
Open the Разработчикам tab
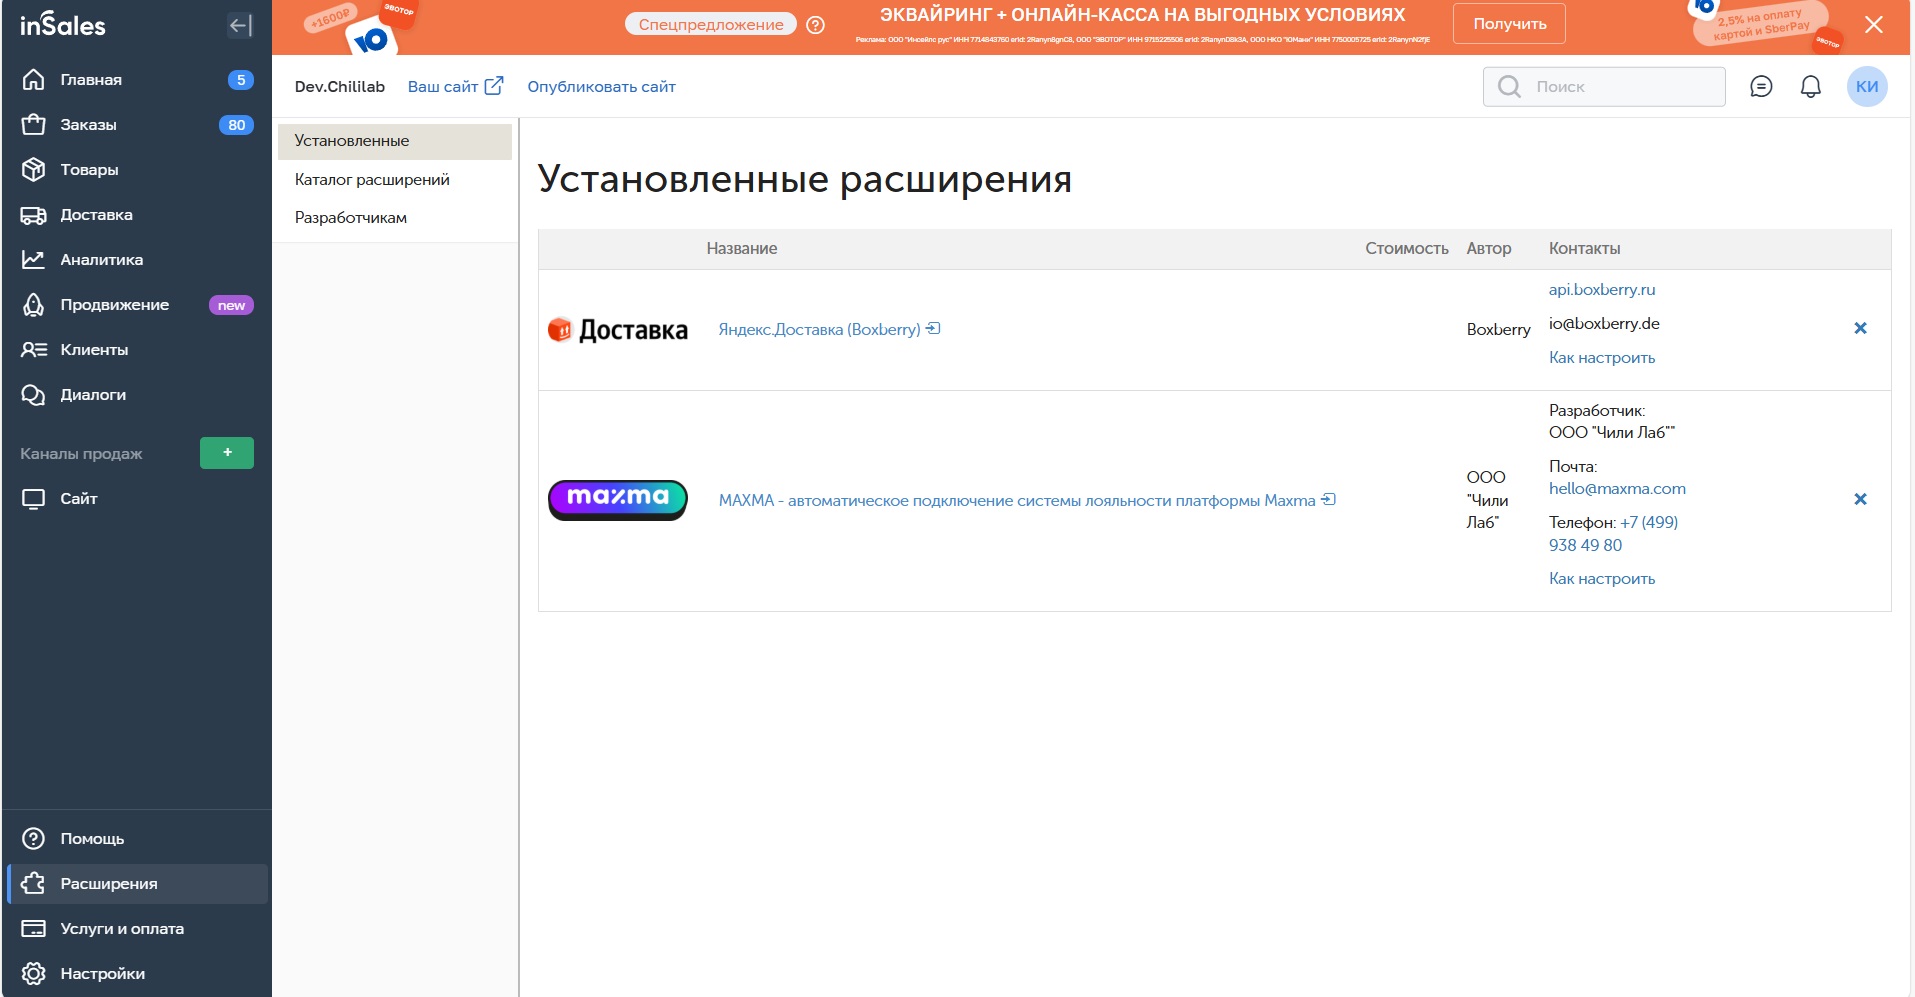[x=350, y=218]
